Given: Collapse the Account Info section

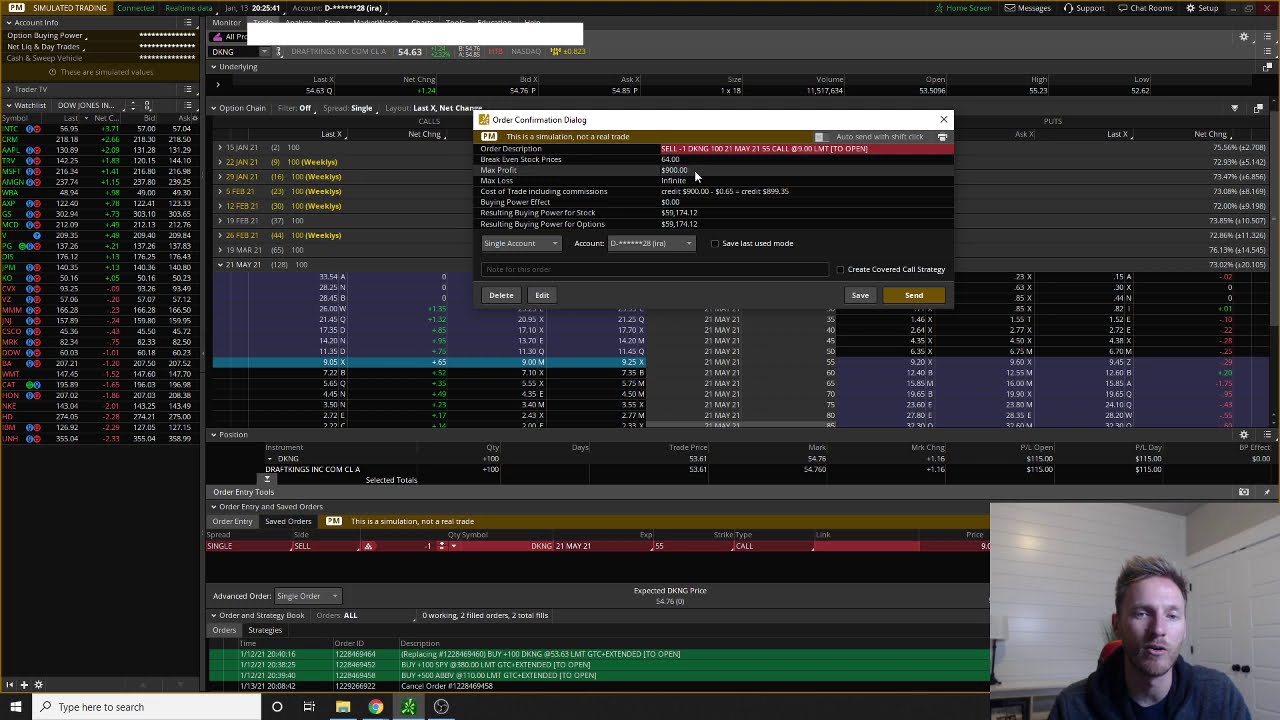Looking at the screenshot, I should pos(8,22).
